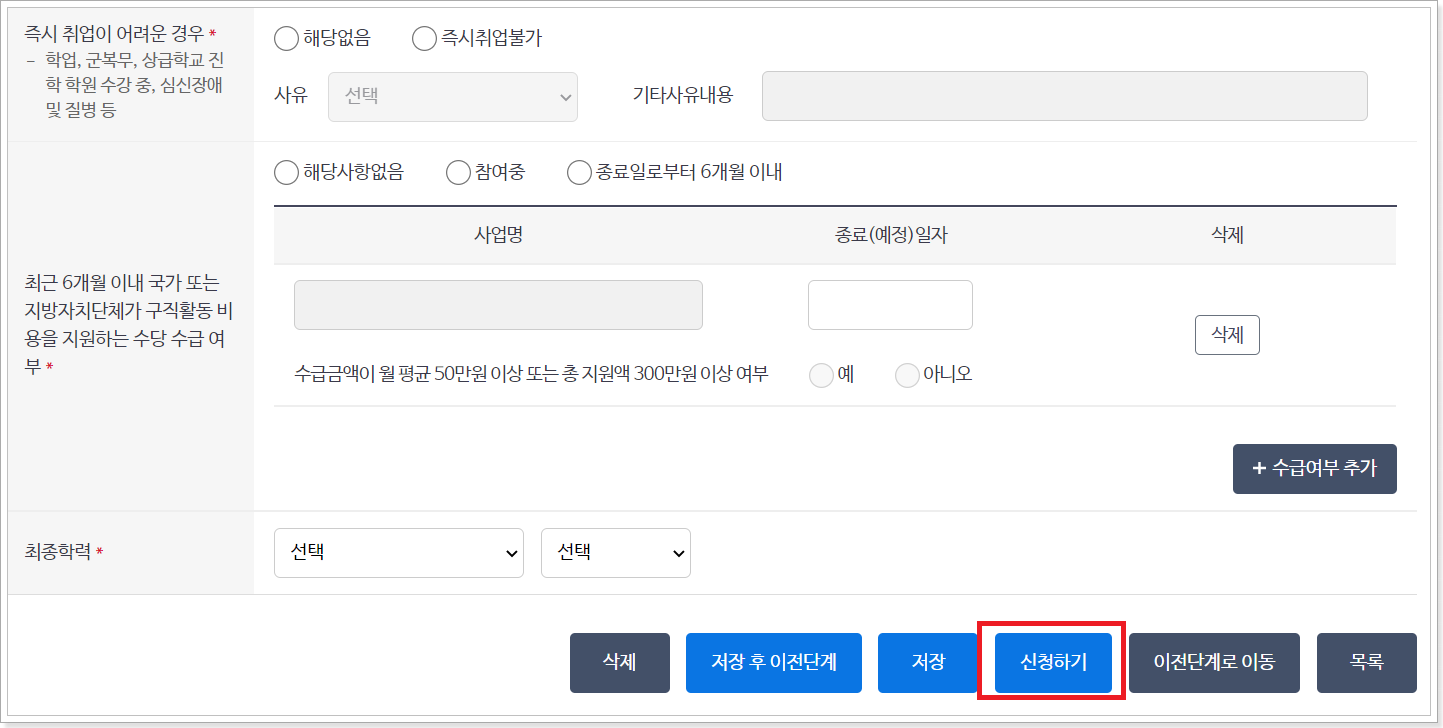
Task: Click 삭제 in the table row
Action: coord(1227,335)
